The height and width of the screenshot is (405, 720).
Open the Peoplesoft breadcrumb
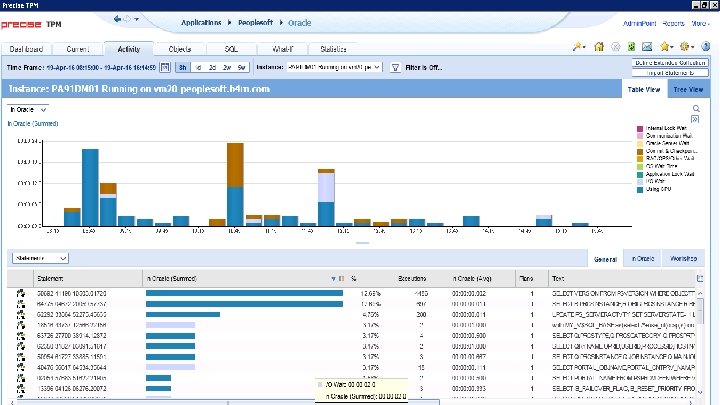click(255, 22)
